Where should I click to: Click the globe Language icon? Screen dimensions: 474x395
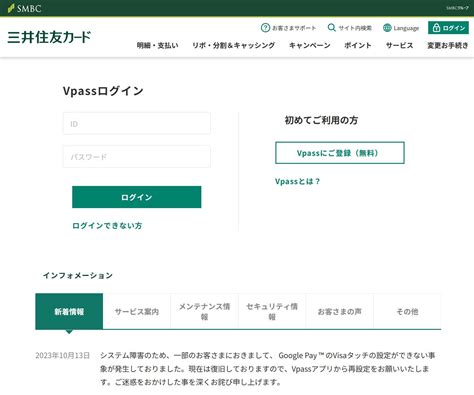pos(387,28)
